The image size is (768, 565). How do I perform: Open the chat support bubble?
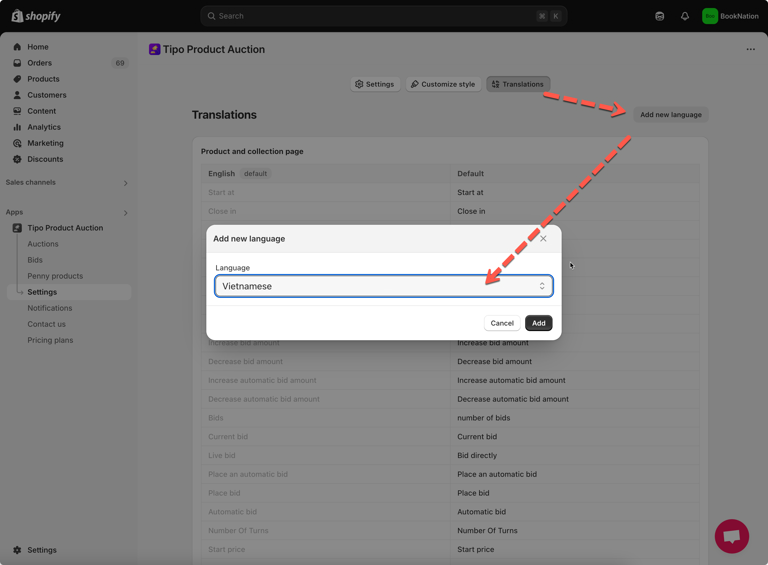731,536
